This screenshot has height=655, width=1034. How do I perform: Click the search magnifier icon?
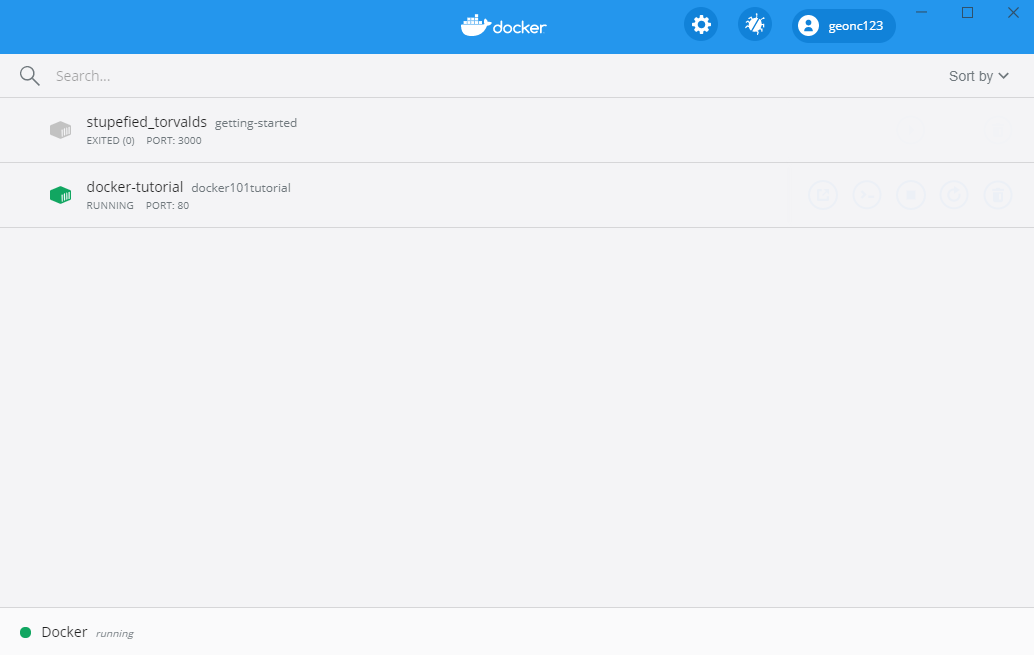(x=29, y=76)
